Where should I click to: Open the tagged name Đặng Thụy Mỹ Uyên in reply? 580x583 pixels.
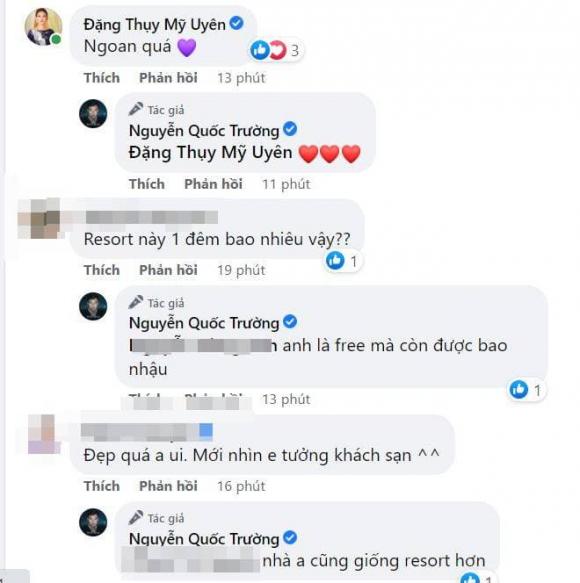click(x=210, y=152)
